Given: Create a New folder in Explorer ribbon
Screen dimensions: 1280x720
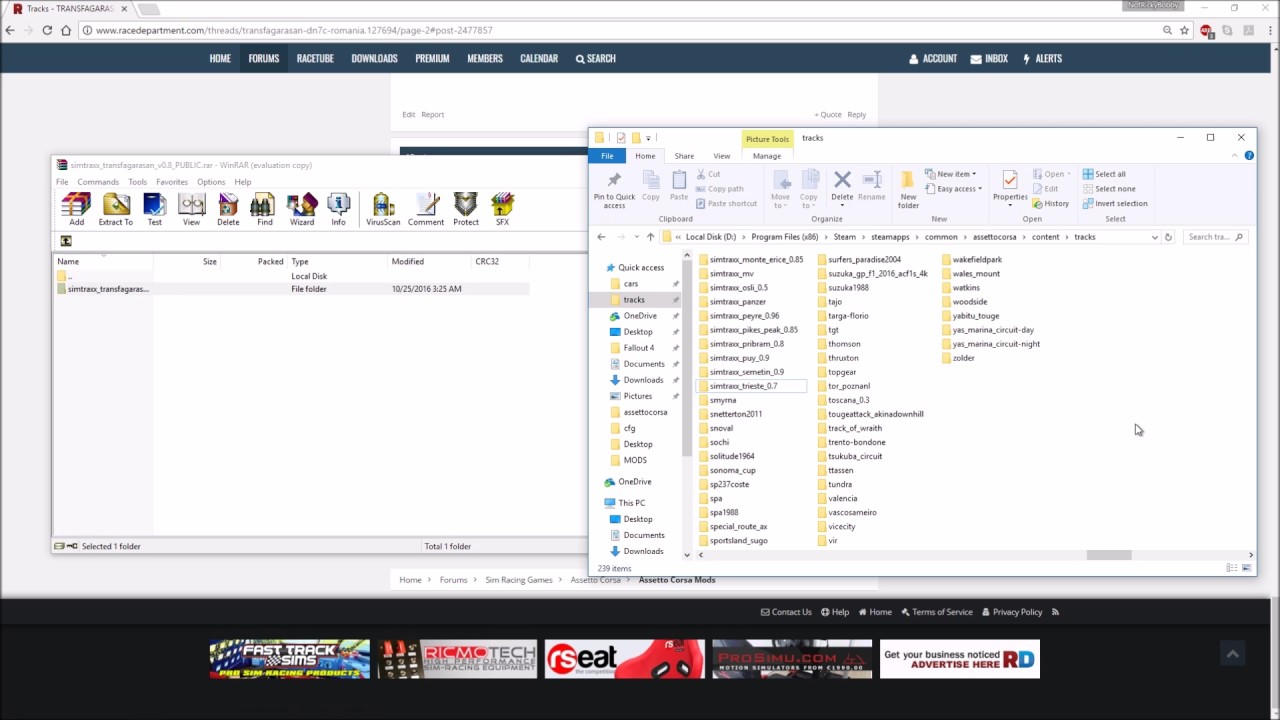Looking at the screenshot, I should tap(908, 188).
